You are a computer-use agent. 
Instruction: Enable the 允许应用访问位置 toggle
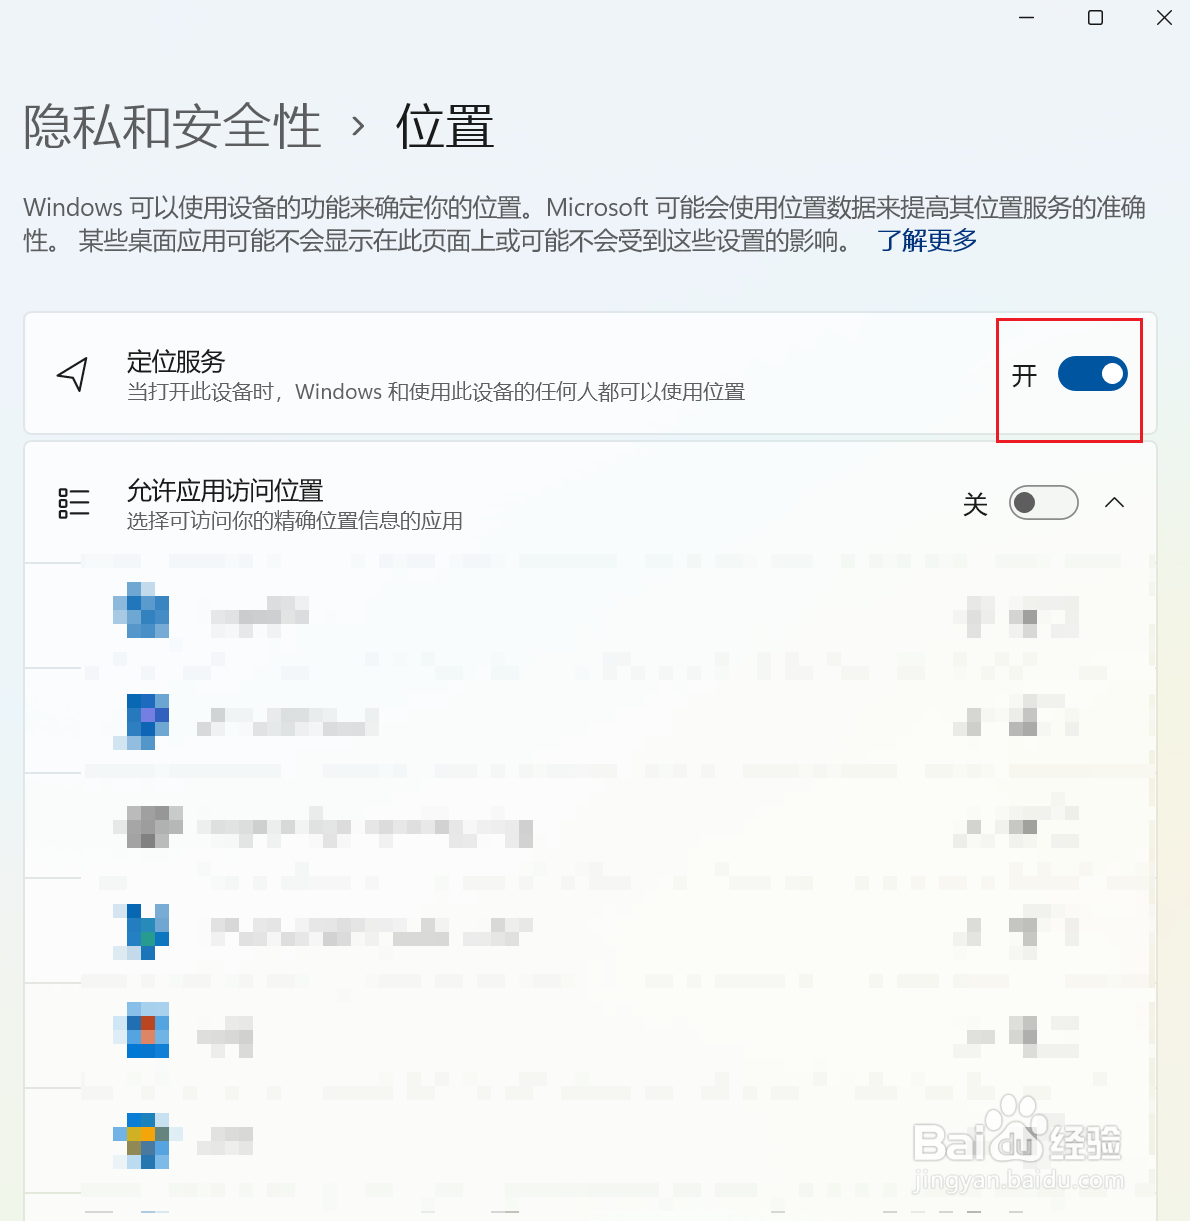(x=1043, y=502)
